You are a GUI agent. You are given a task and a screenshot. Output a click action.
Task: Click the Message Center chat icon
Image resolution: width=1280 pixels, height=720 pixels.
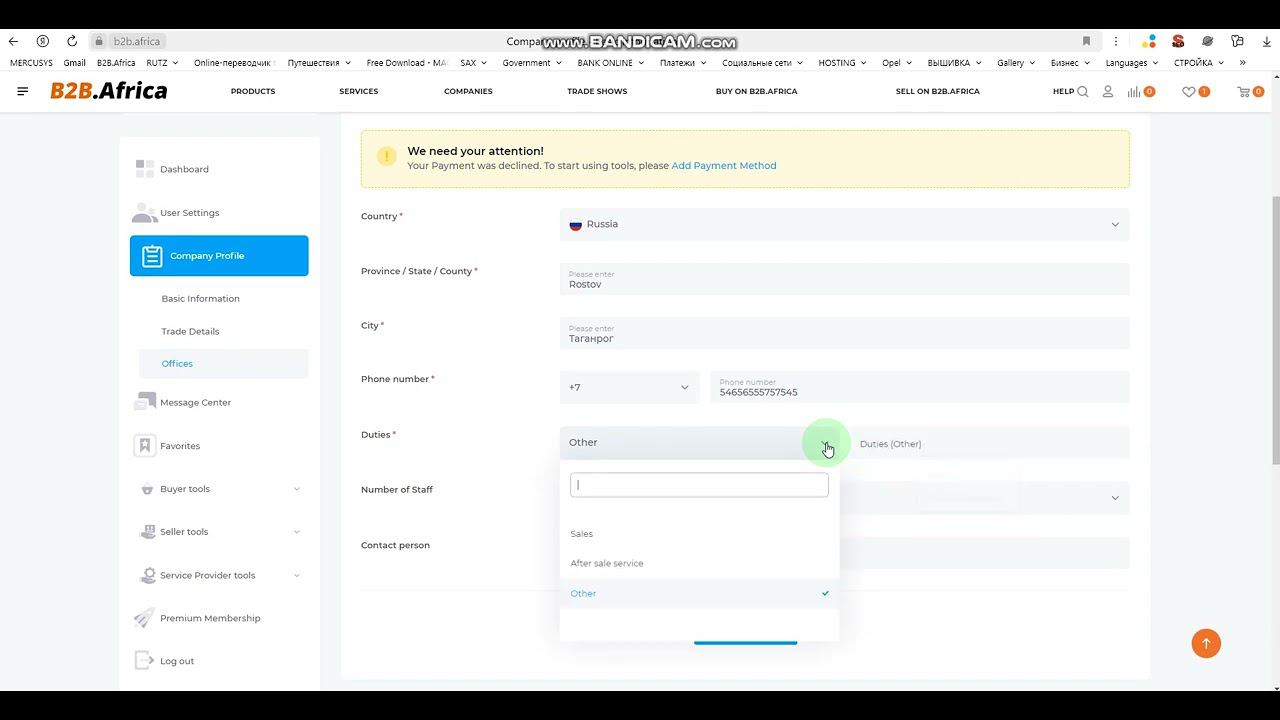click(145, 402)
